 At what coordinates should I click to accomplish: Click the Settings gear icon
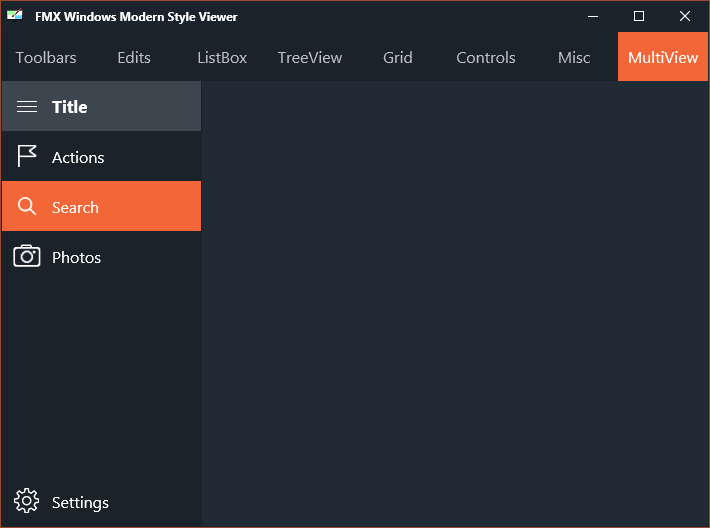click(27, 501)
